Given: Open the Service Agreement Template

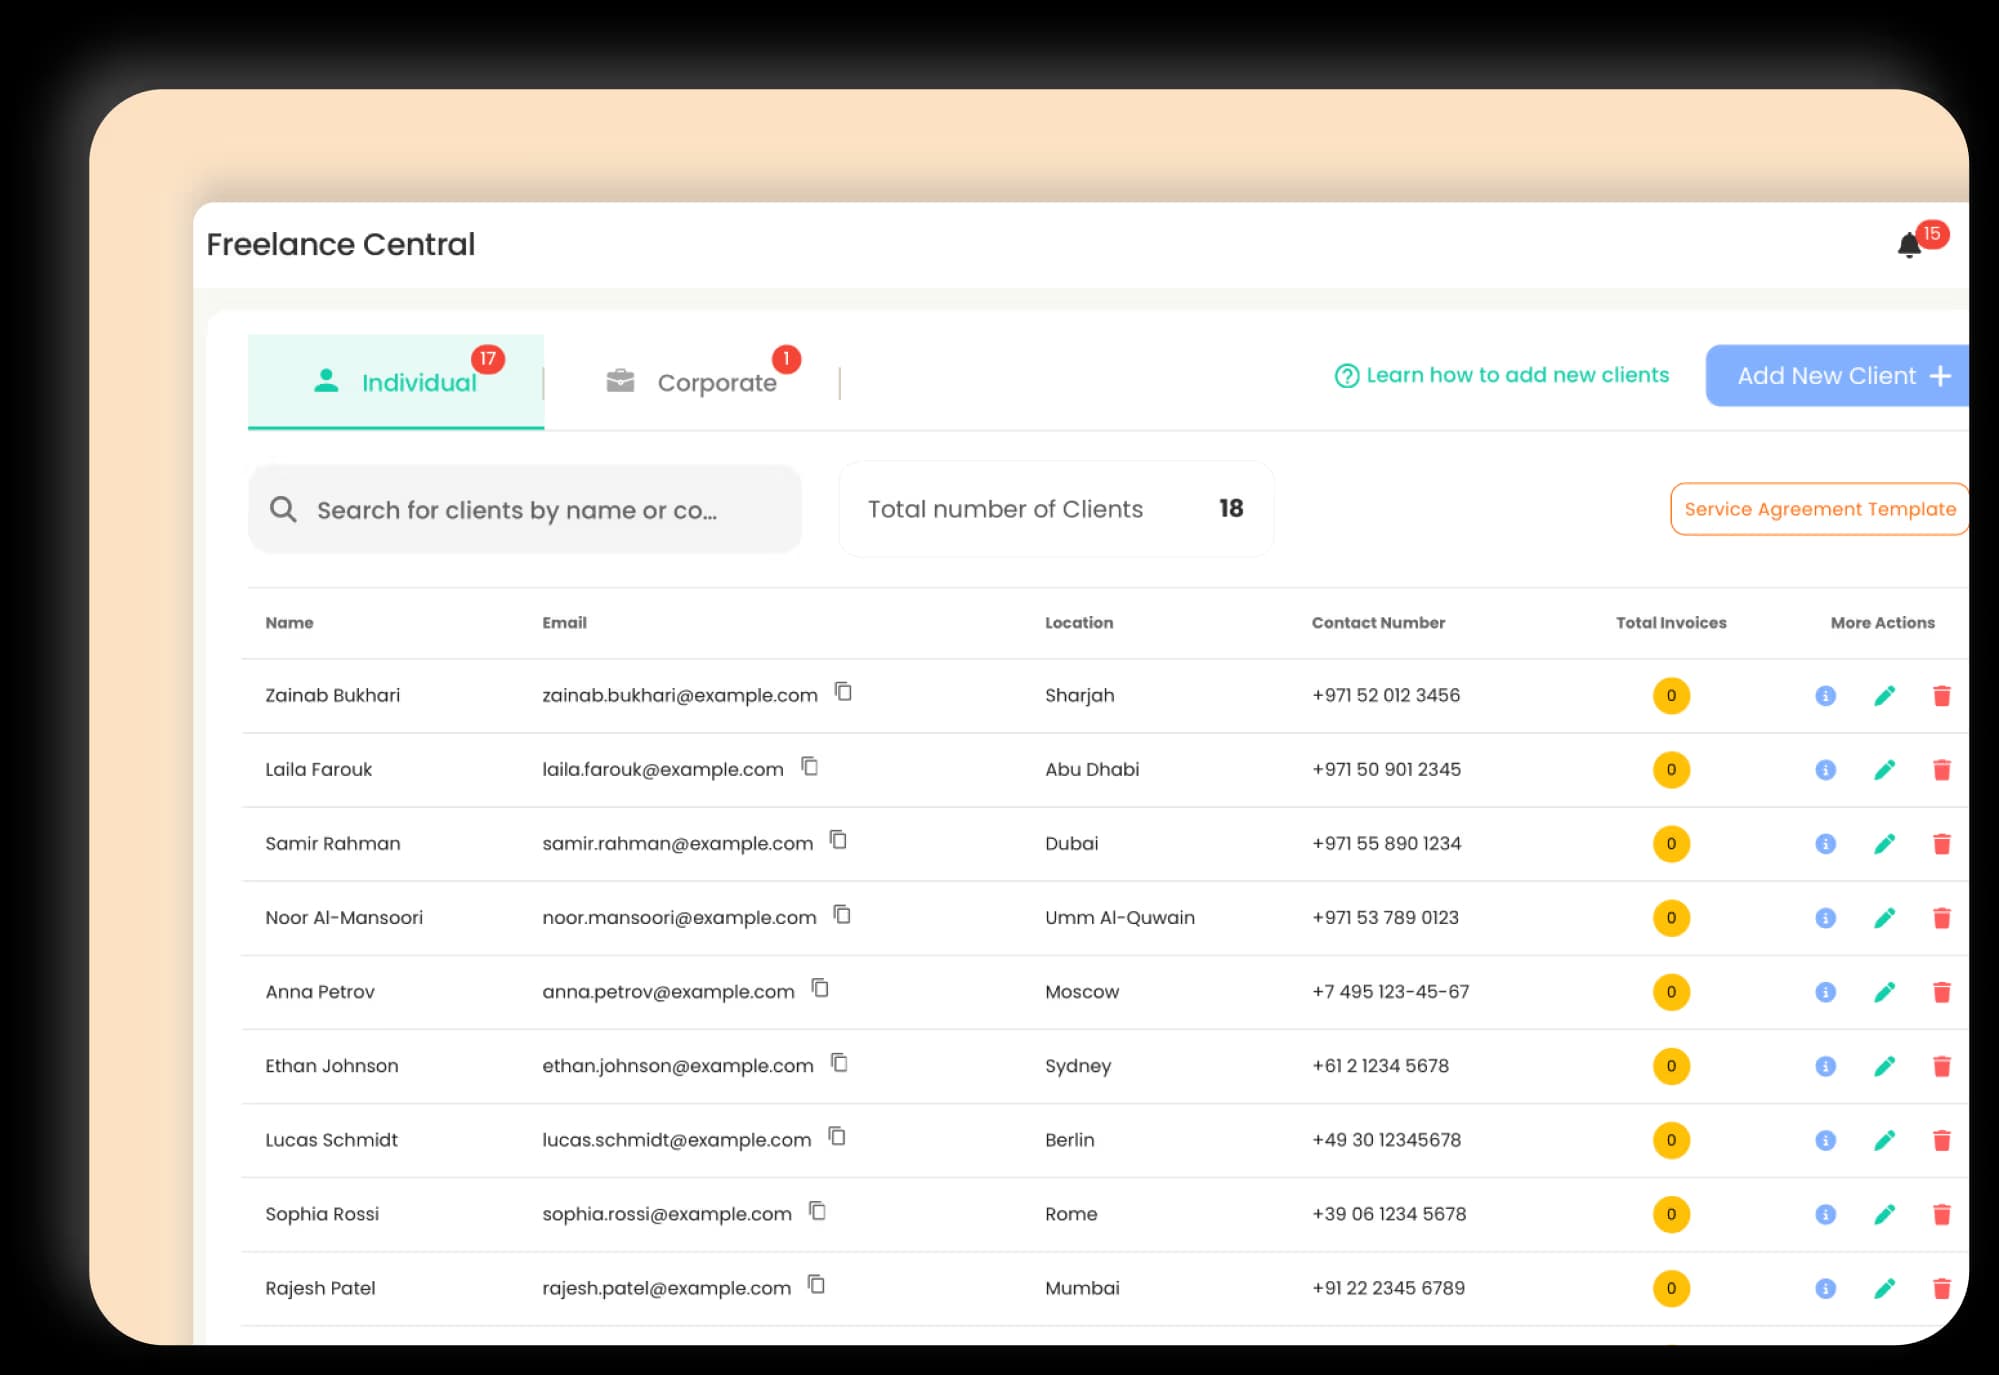Looking at the screenshot, I should [1819, 508].
